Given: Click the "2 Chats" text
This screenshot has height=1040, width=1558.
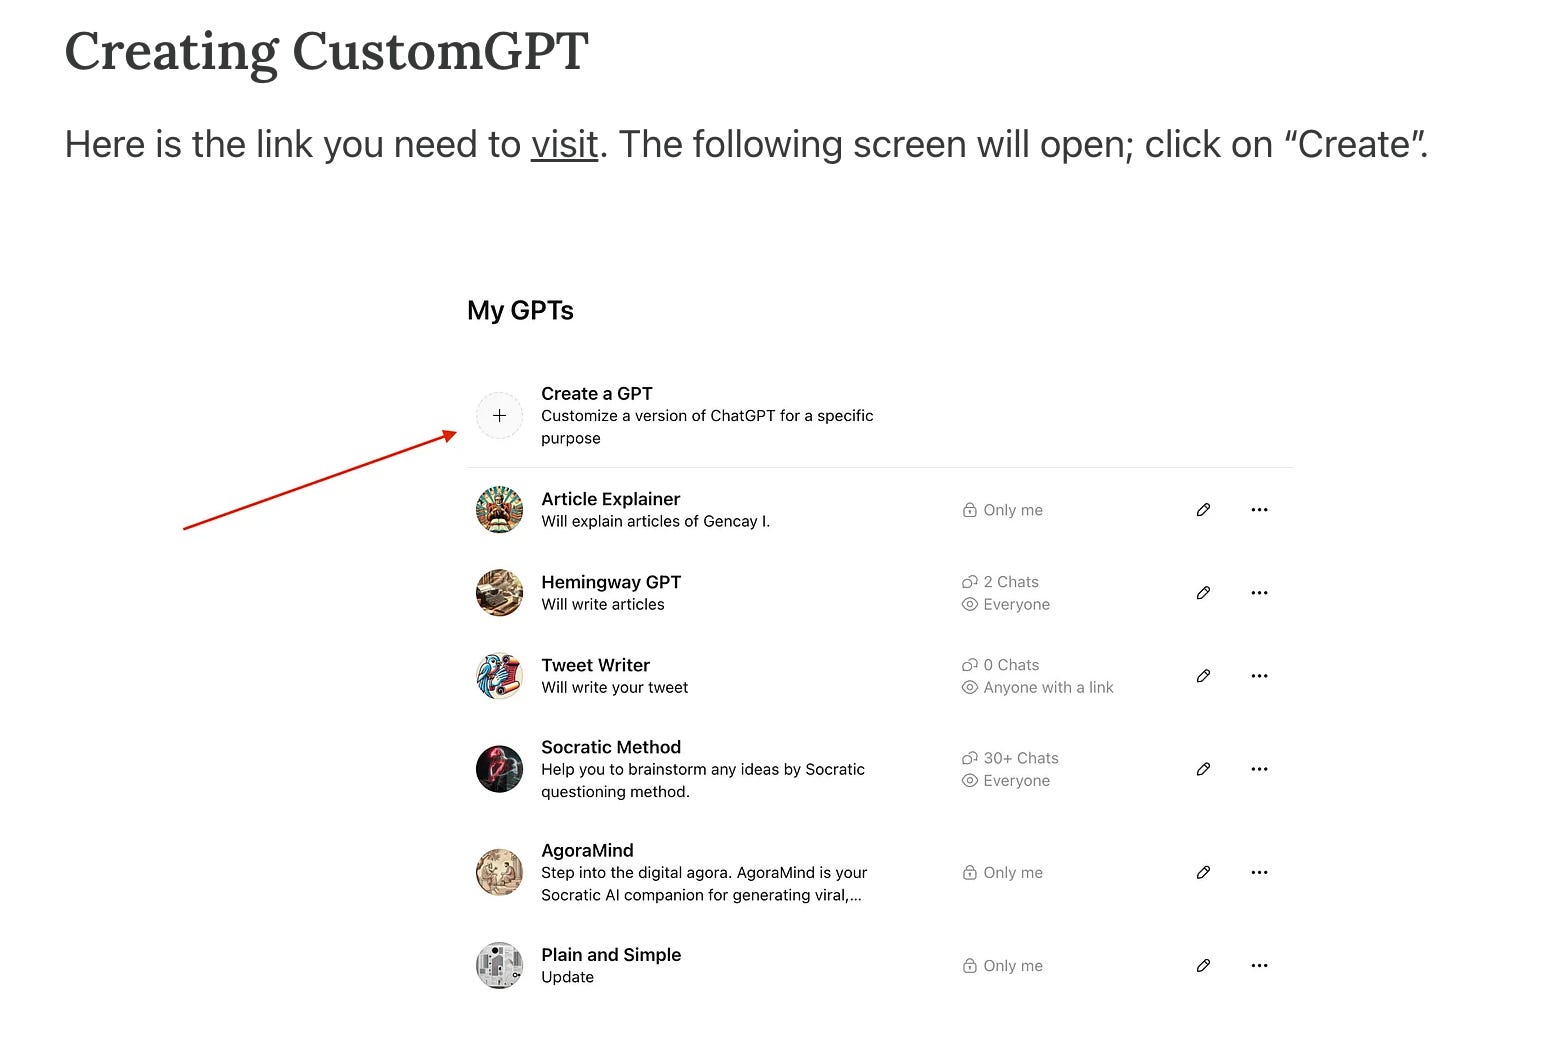Looking at the screenshot, I should pos(1011,582).
